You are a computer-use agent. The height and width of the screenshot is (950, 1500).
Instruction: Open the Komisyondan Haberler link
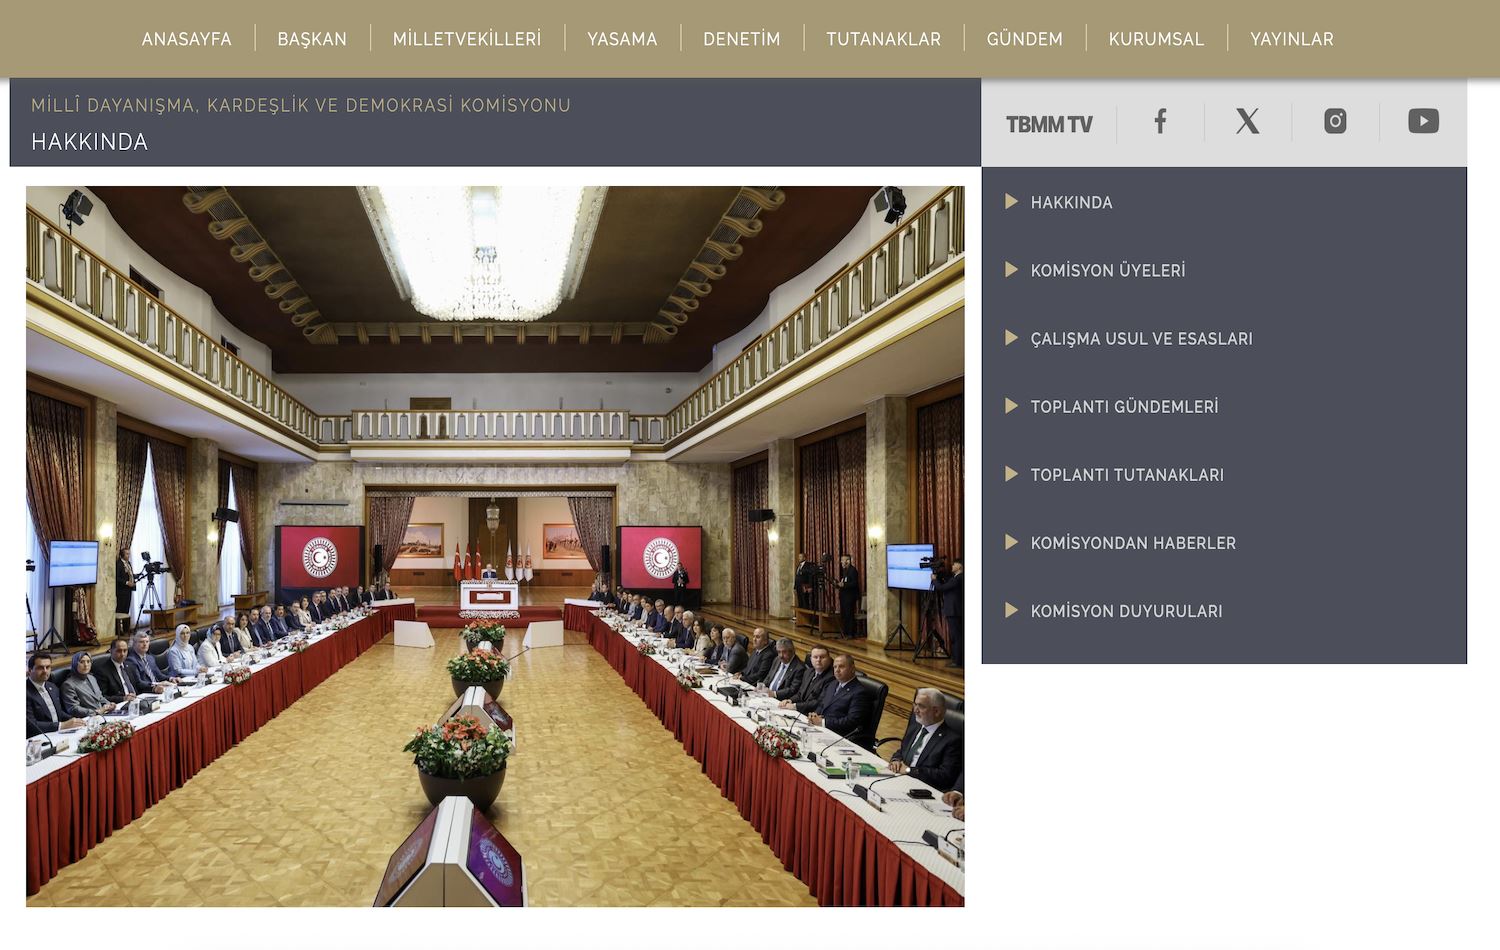pyautogui.click(x=1133, y=543)
